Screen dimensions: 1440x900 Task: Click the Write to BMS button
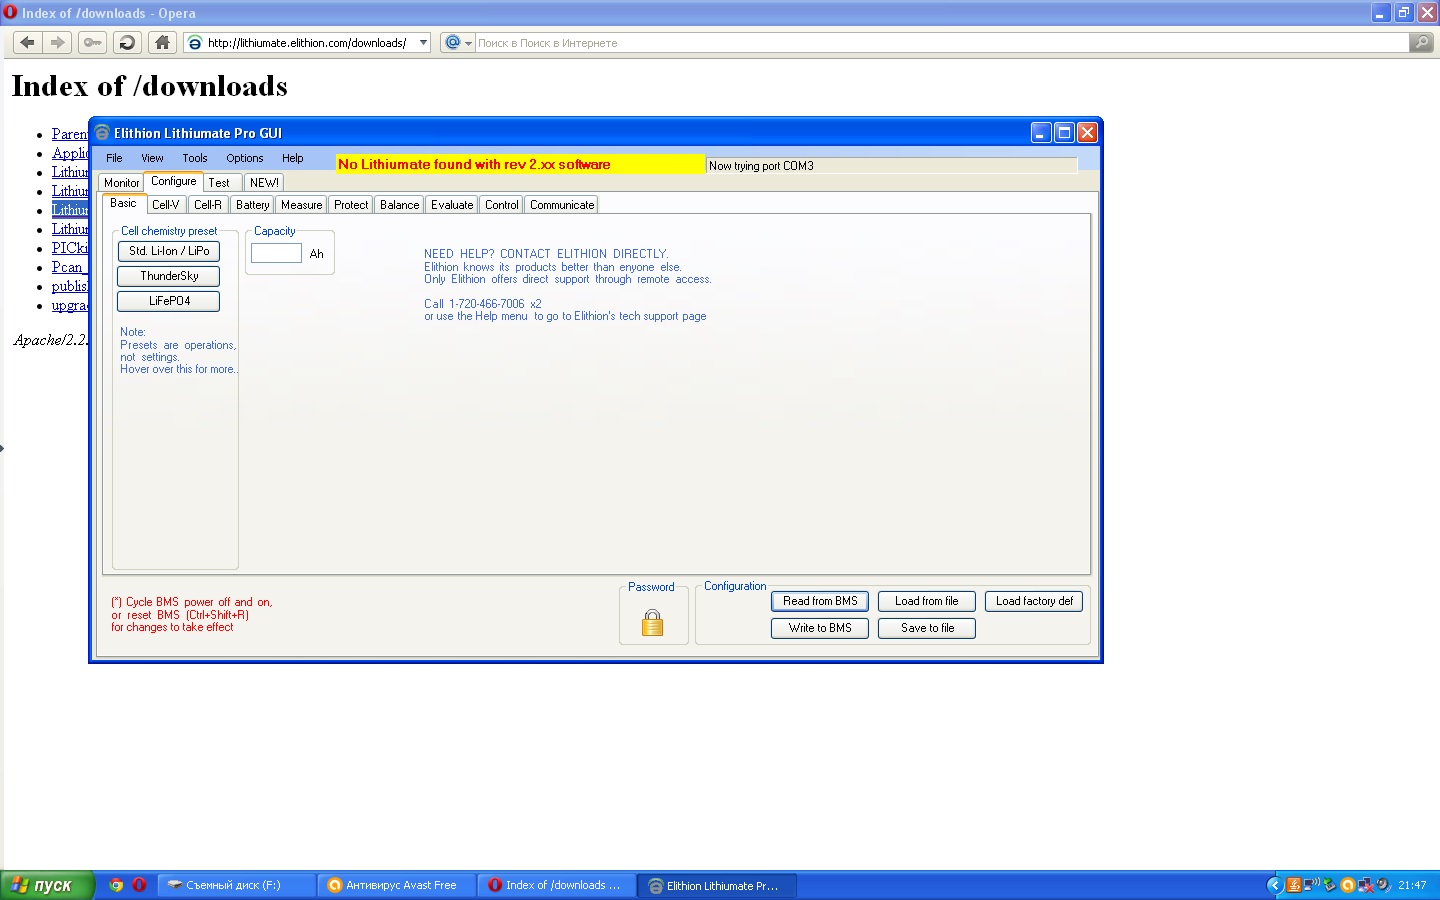[820, 628]
